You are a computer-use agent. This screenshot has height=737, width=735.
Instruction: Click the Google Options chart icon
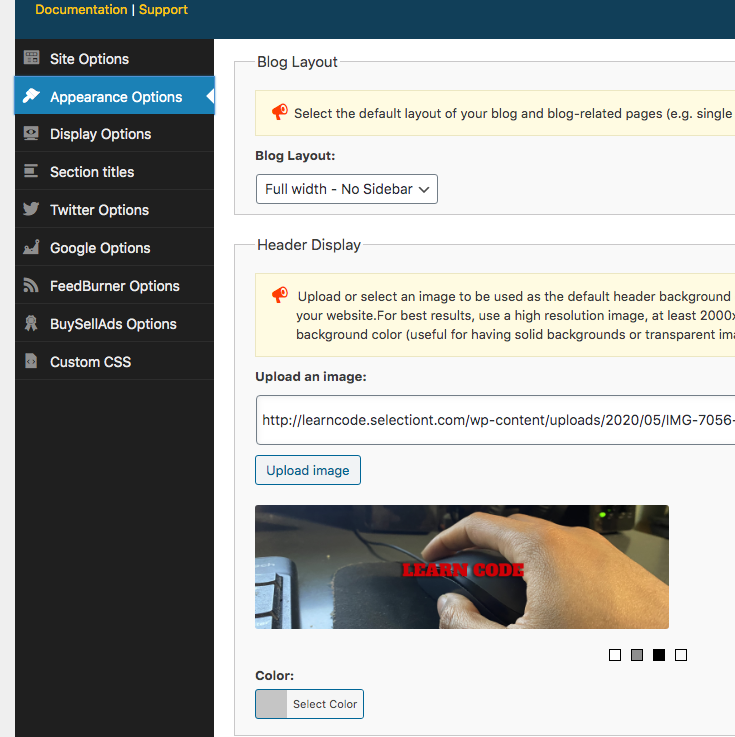point(31,247)
